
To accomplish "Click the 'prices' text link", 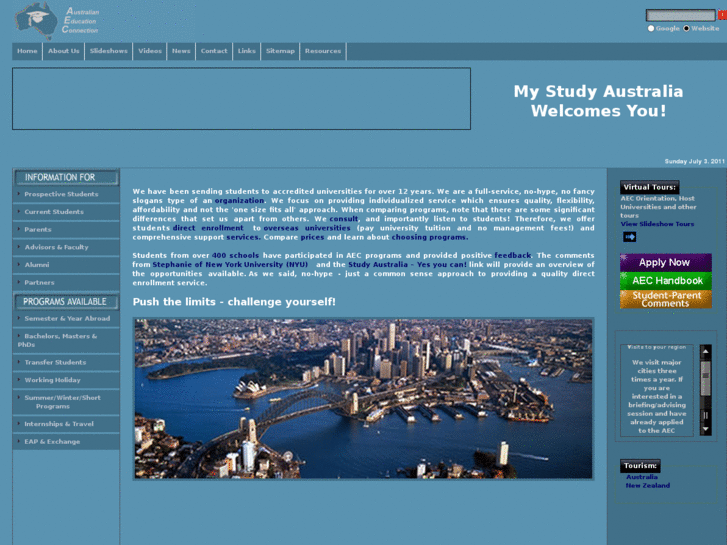I will pyautogui.click(x=312, y=237).
